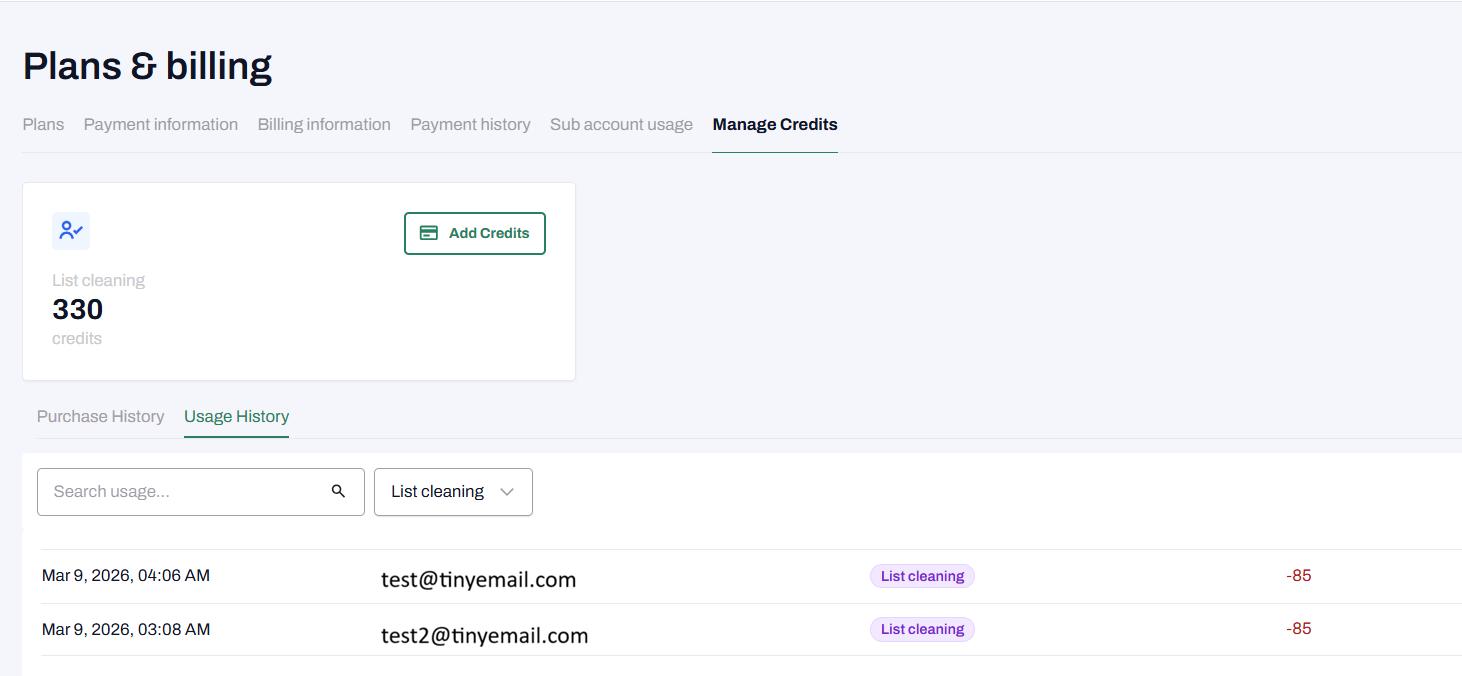
Task: Open the Payment information tab
Action: click(x=161, y=125)
